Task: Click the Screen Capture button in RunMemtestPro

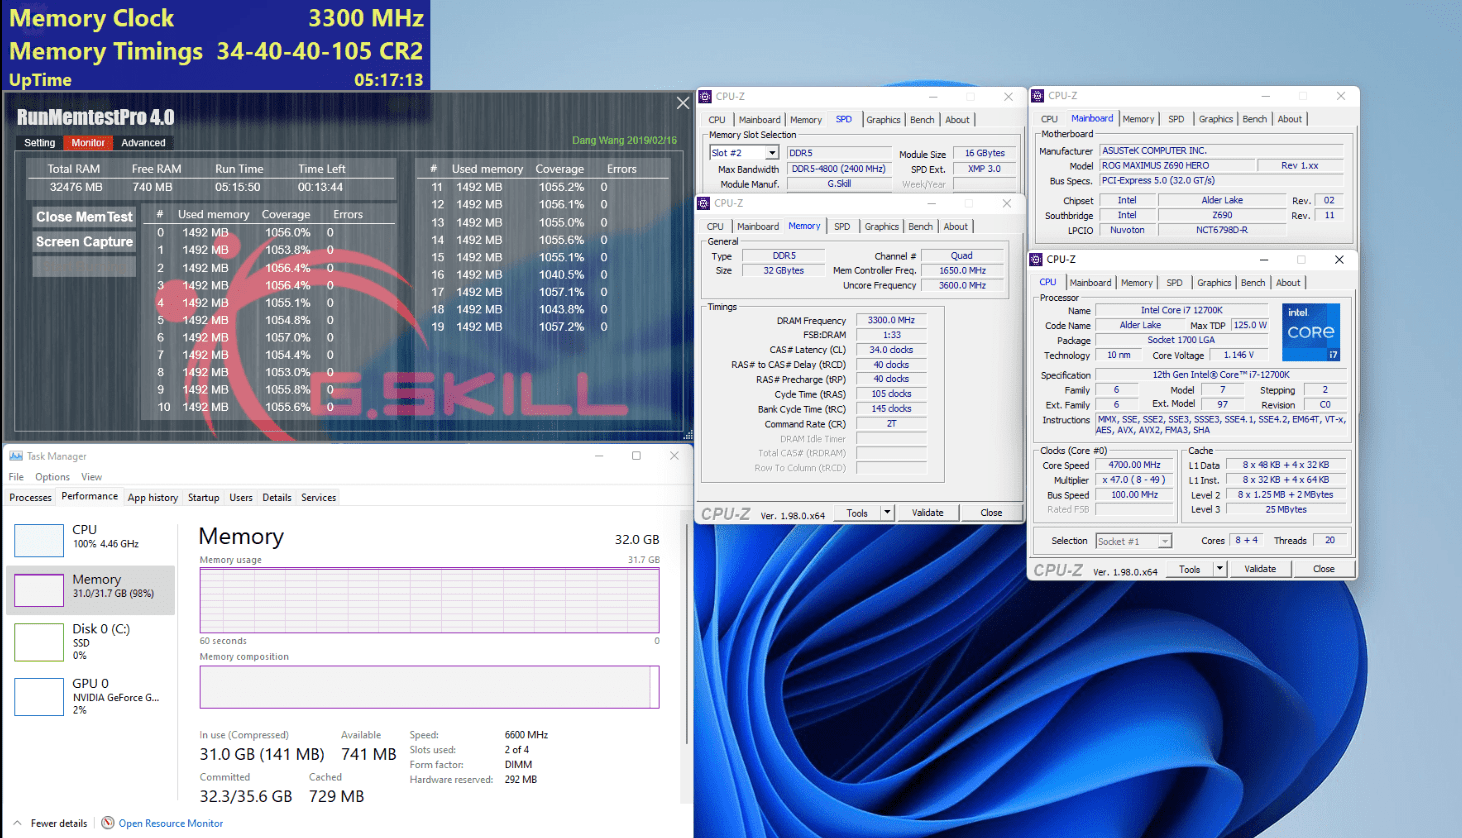Action: coord(84,242)
